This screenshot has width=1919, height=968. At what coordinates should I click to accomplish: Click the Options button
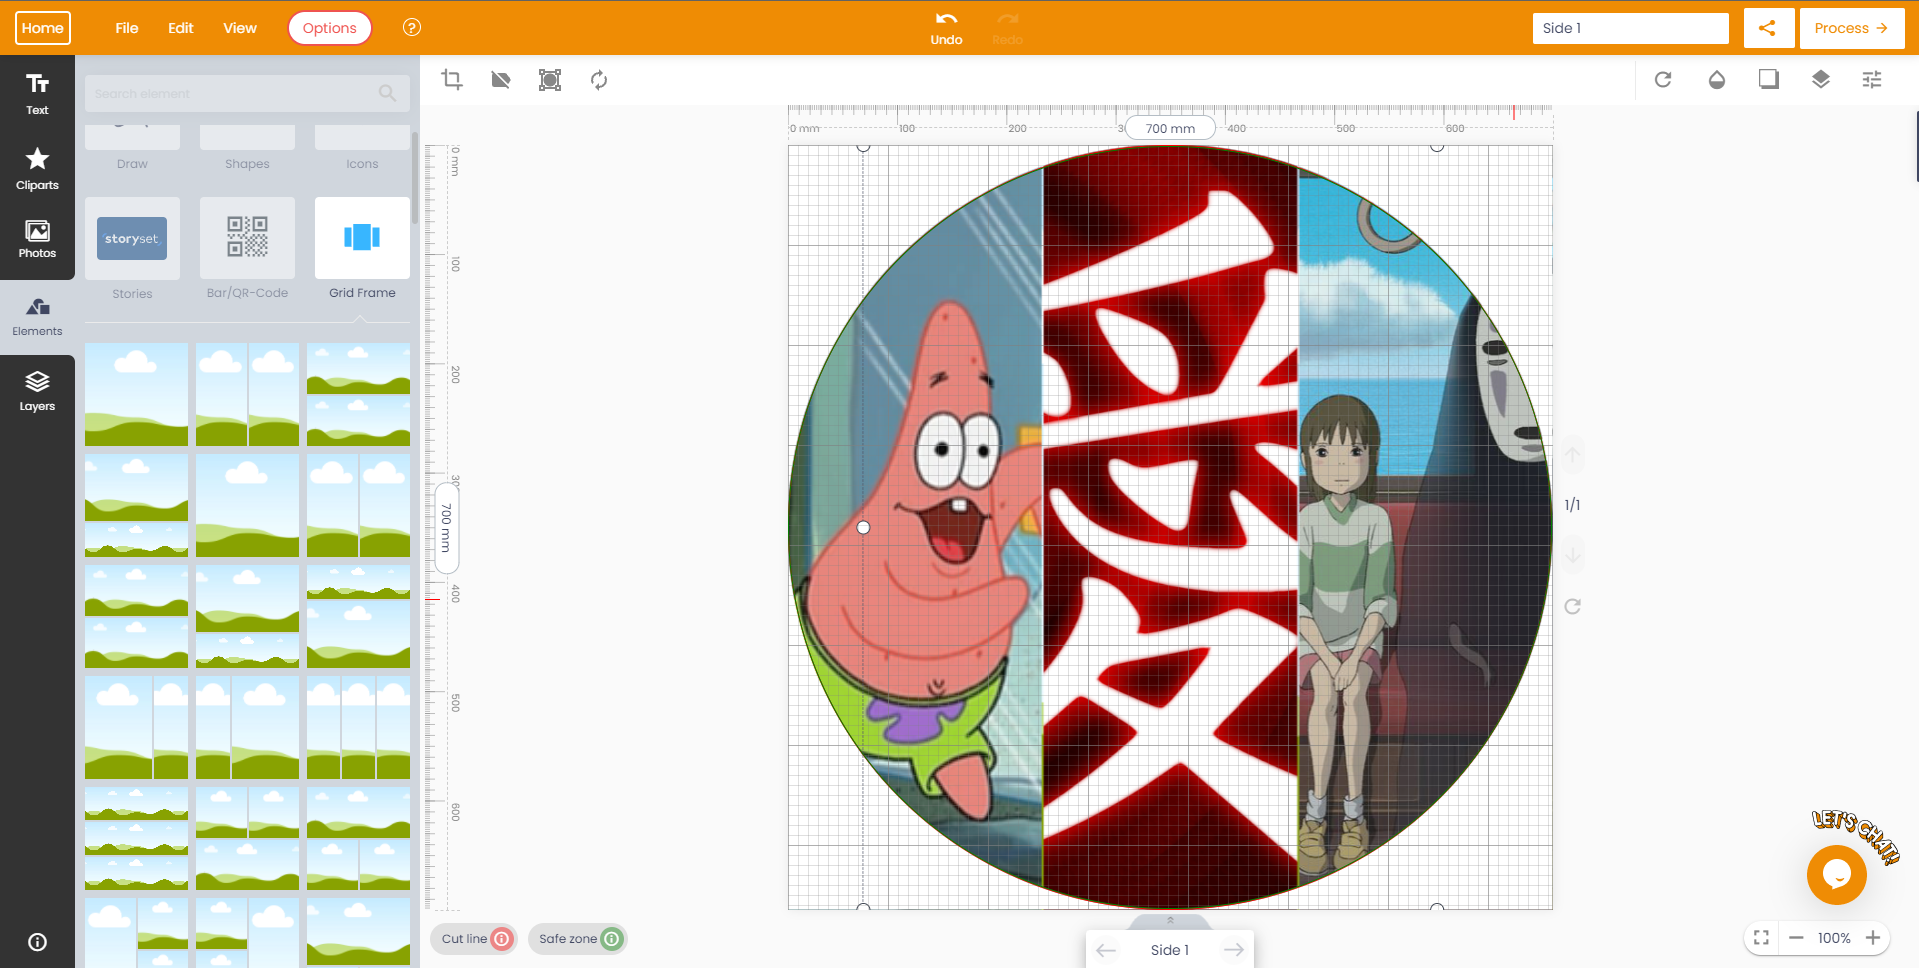330,28
